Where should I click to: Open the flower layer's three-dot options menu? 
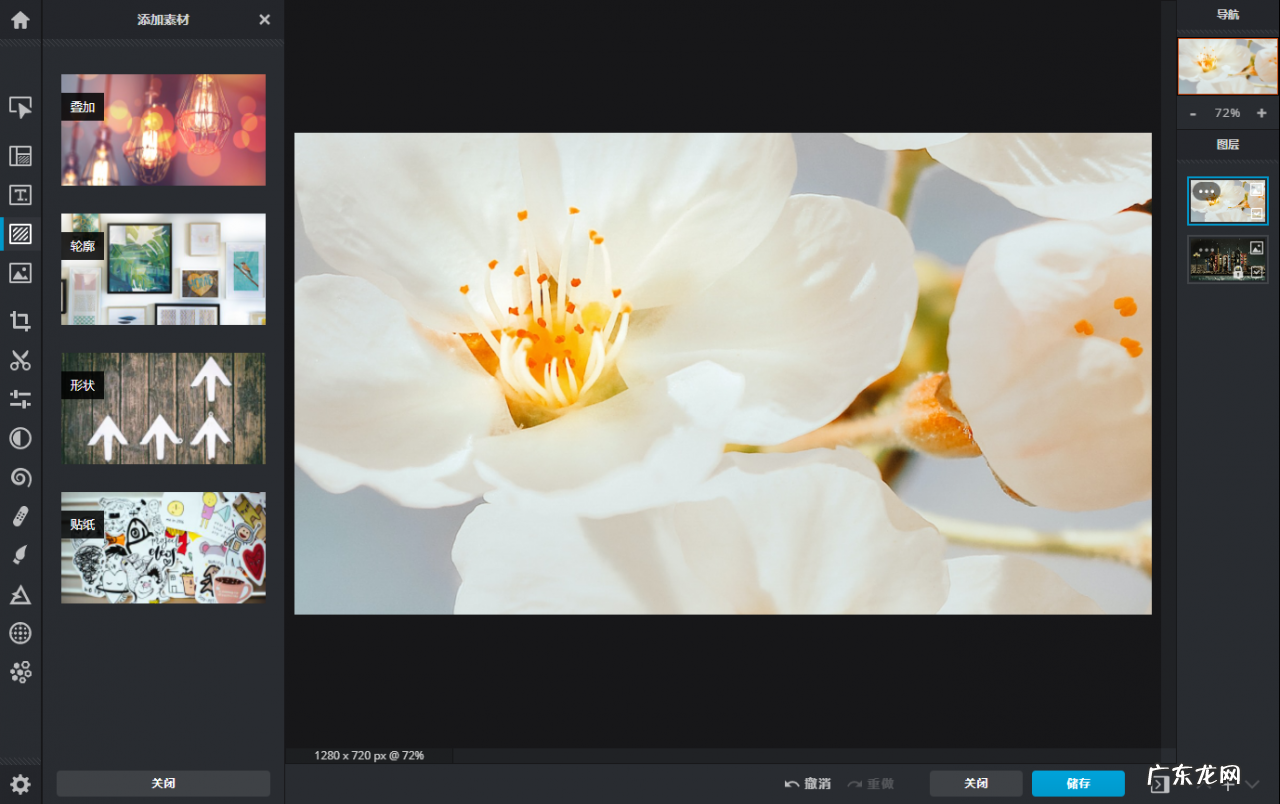pyautogui.click(x=1206, y=191)
